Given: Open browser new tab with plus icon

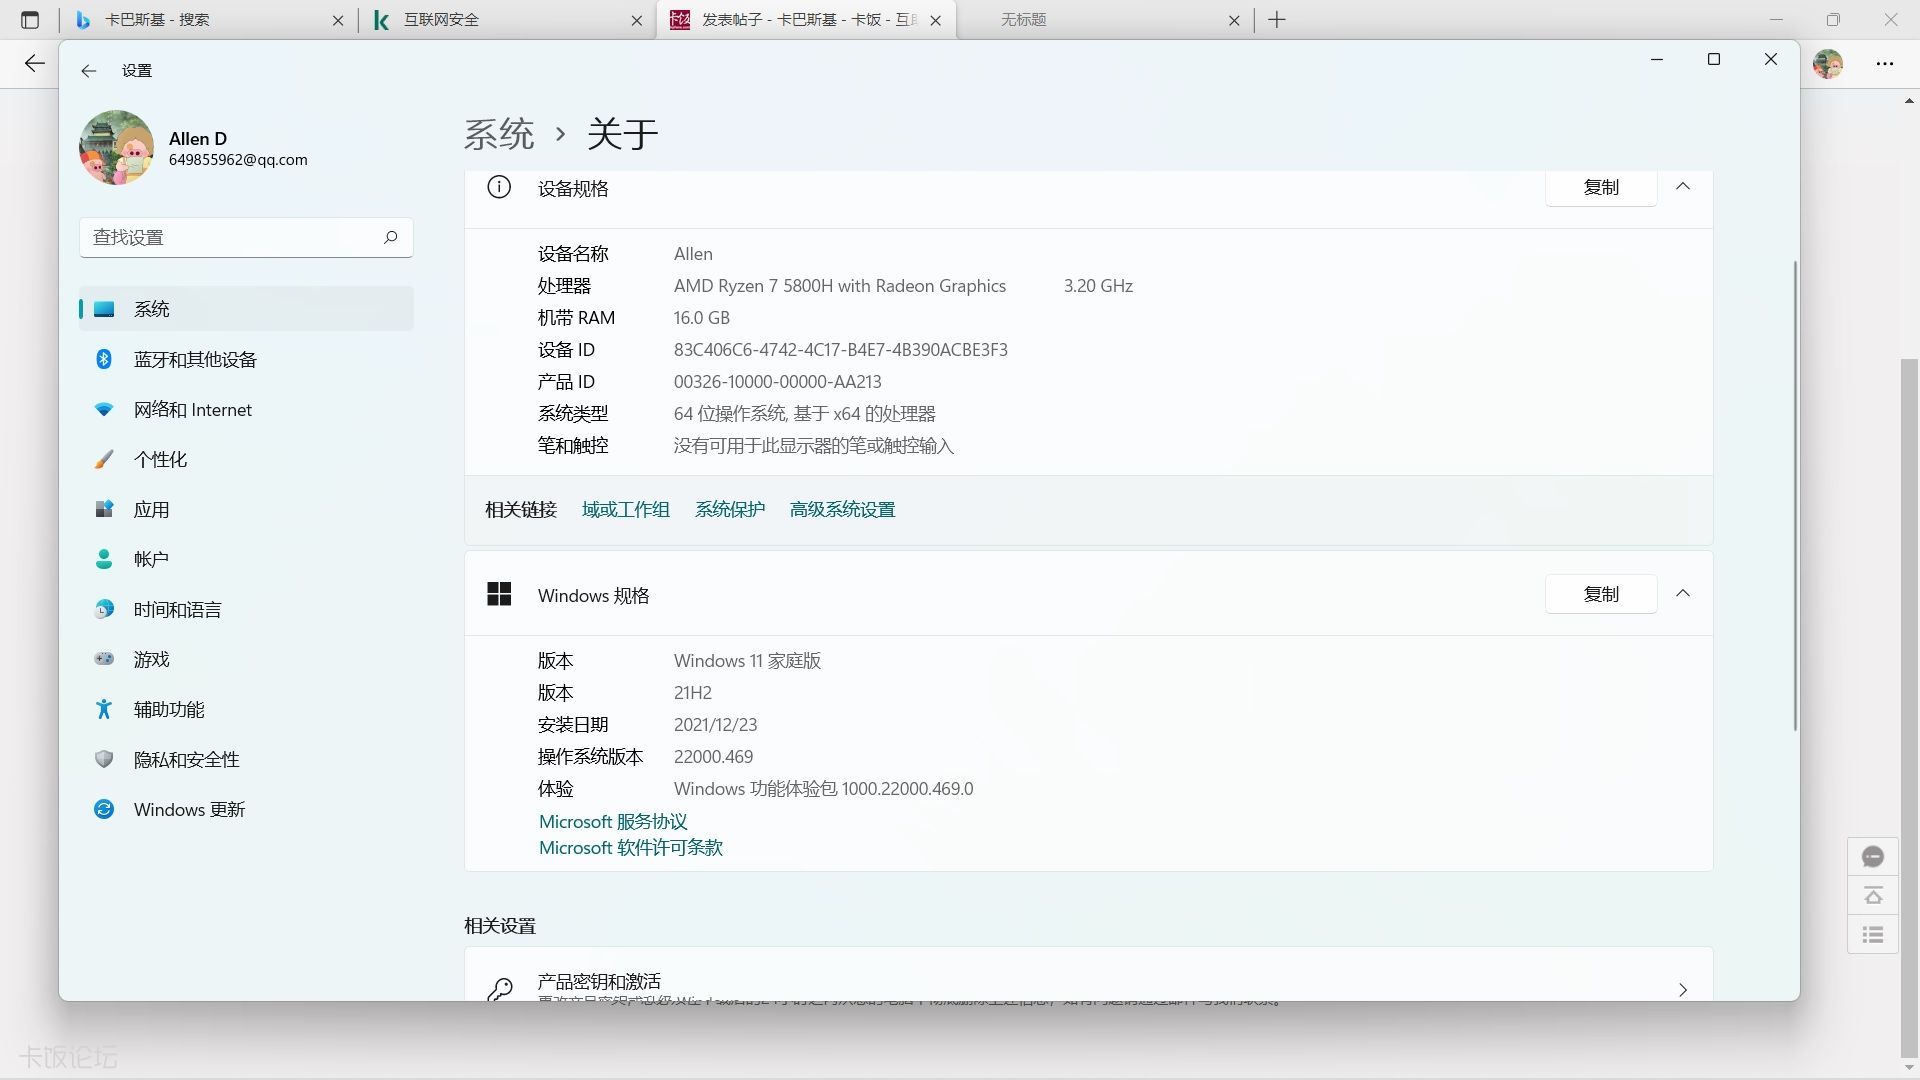Looking at the screenshot, I should [x=1277, y=19].
